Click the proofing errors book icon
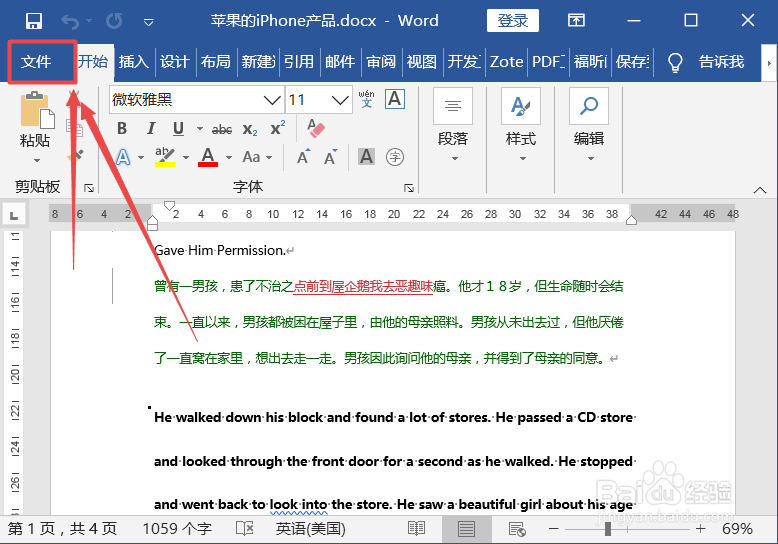Image resolution: width=778 pixels, height=544 pixels. click(245, 529)
